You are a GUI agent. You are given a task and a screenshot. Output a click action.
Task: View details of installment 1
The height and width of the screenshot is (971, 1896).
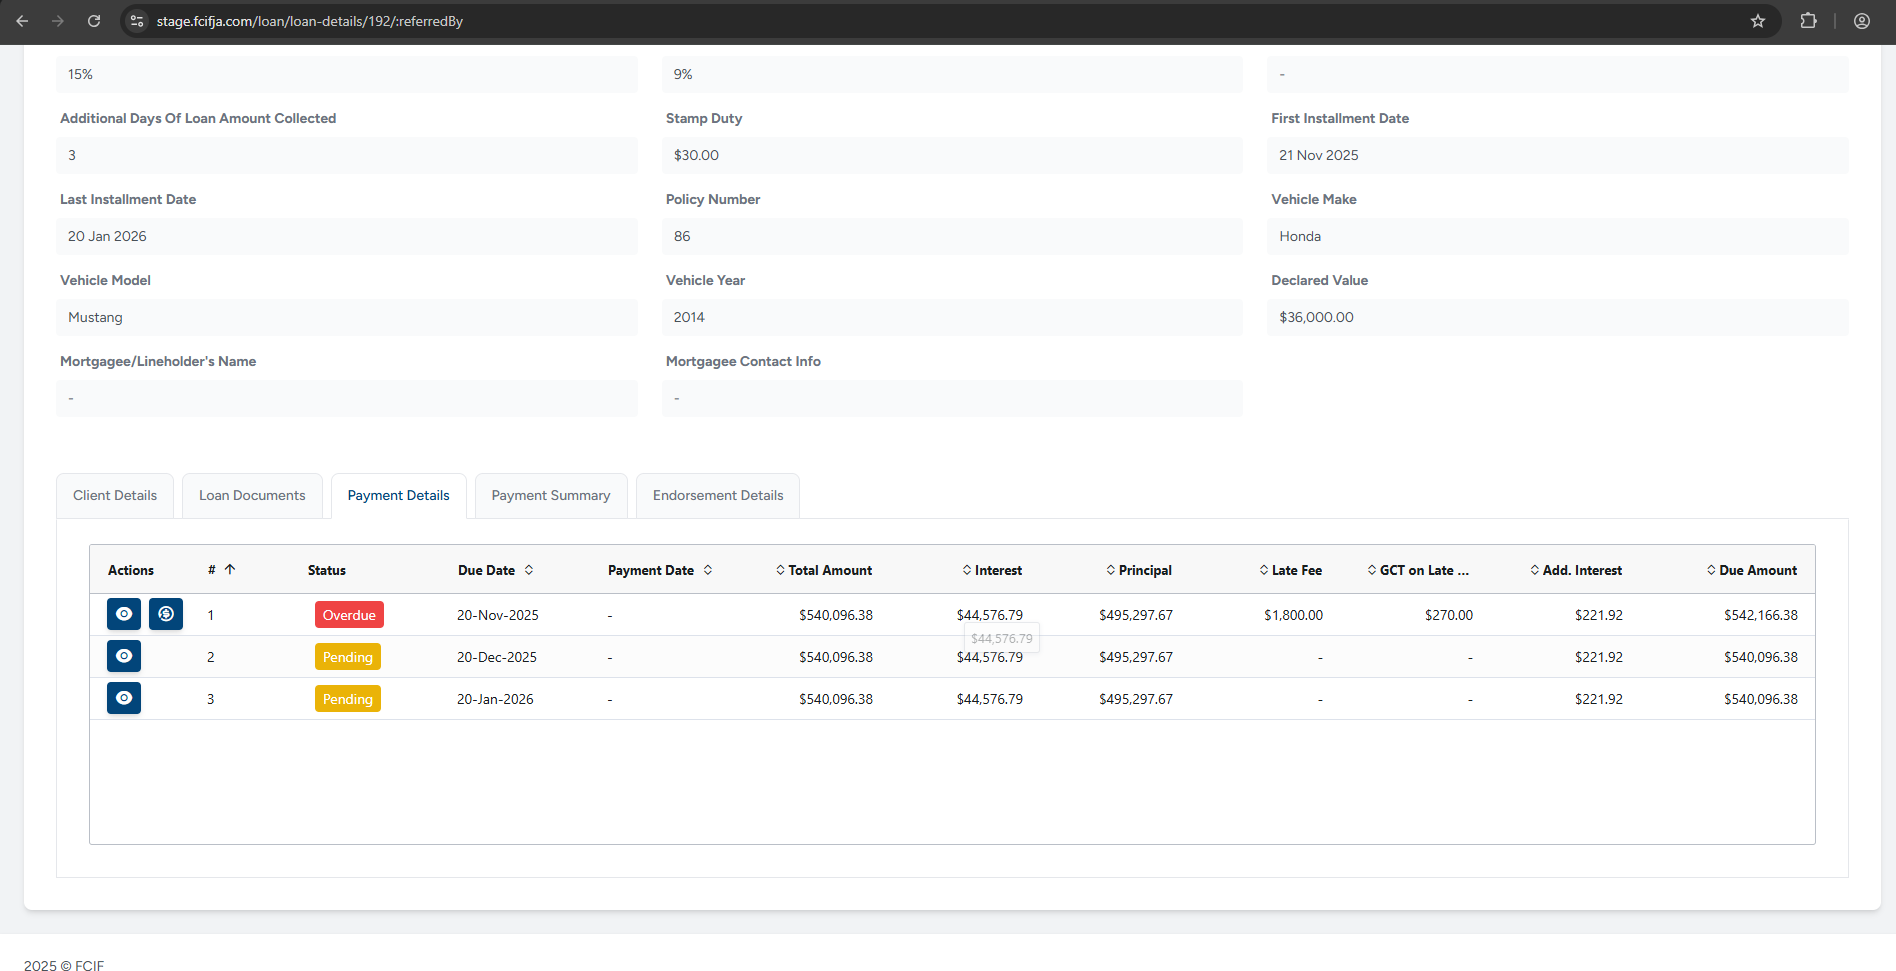click(x=124, y=614)
